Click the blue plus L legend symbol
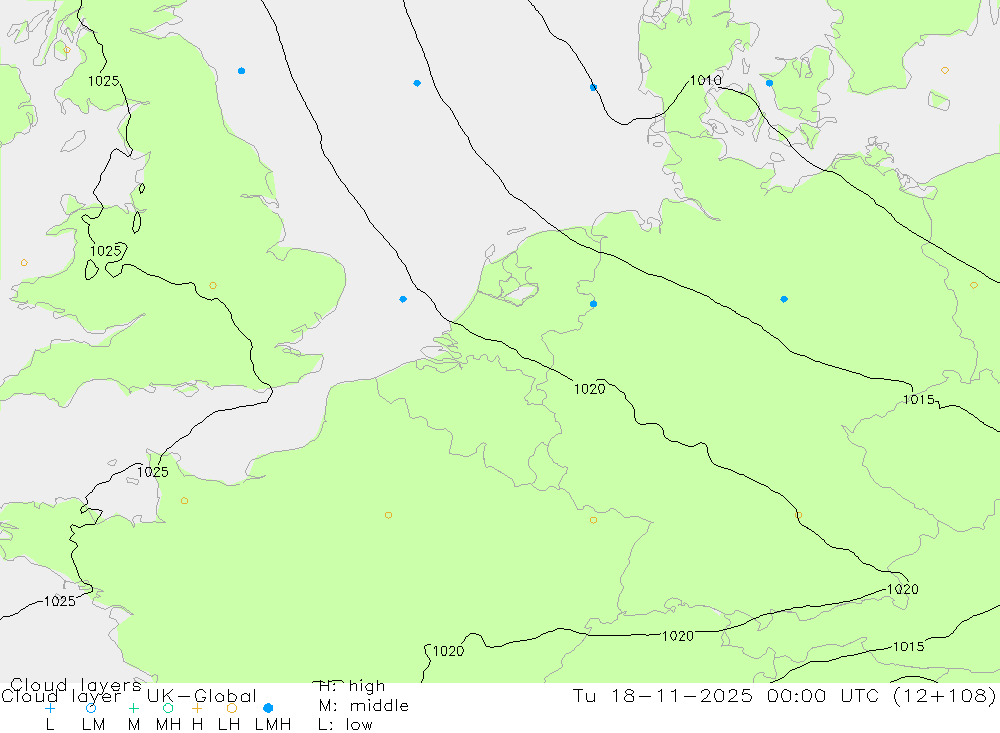 (x=50, y=708)
